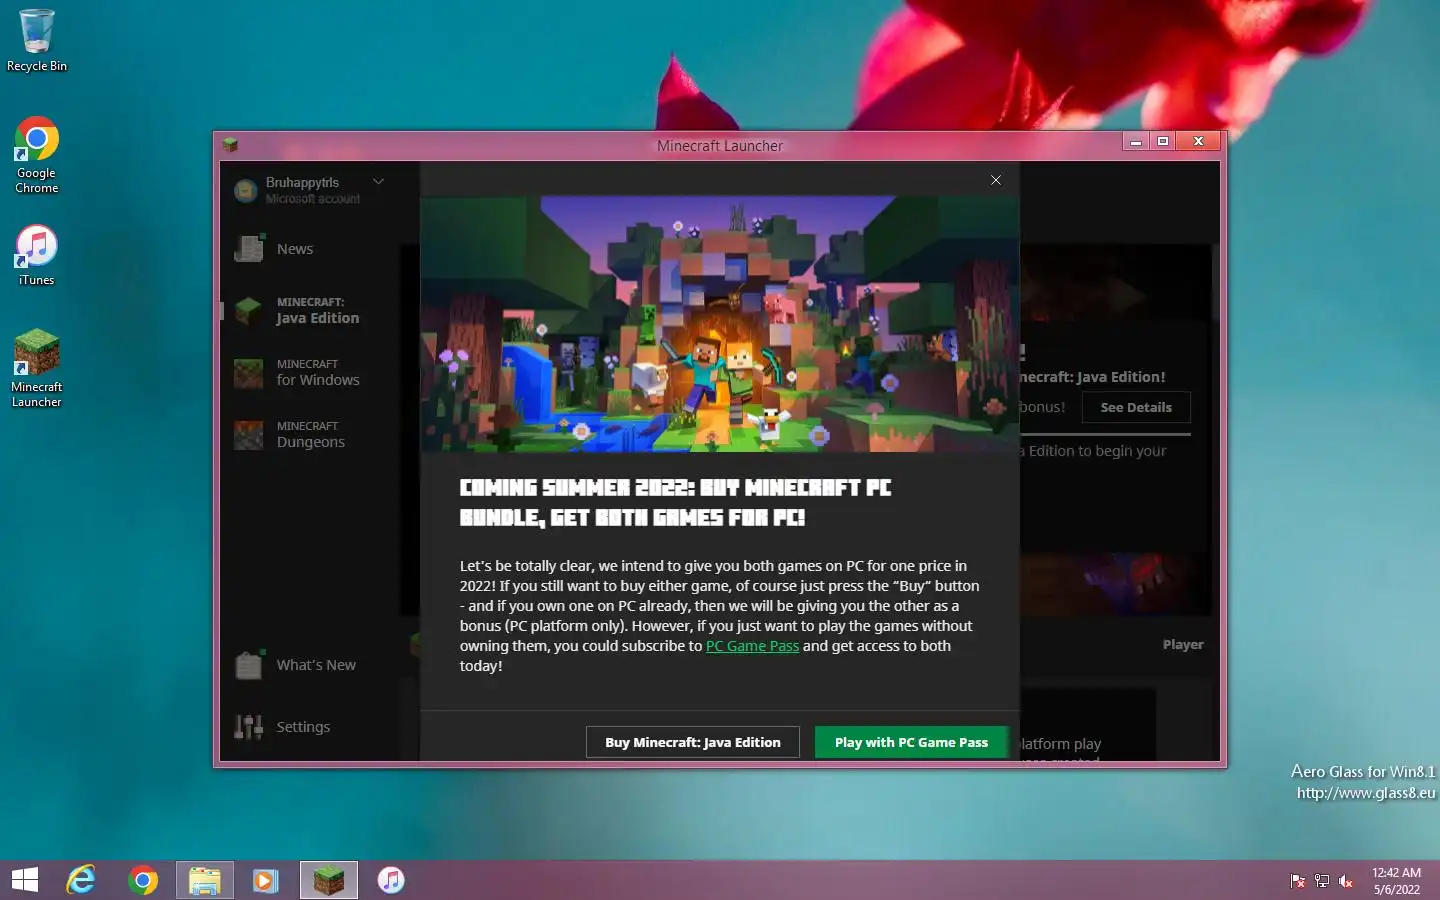1440x900 pixels.
Task: Select the Google Chrome desktop shortcut
Action: (37, 155)
